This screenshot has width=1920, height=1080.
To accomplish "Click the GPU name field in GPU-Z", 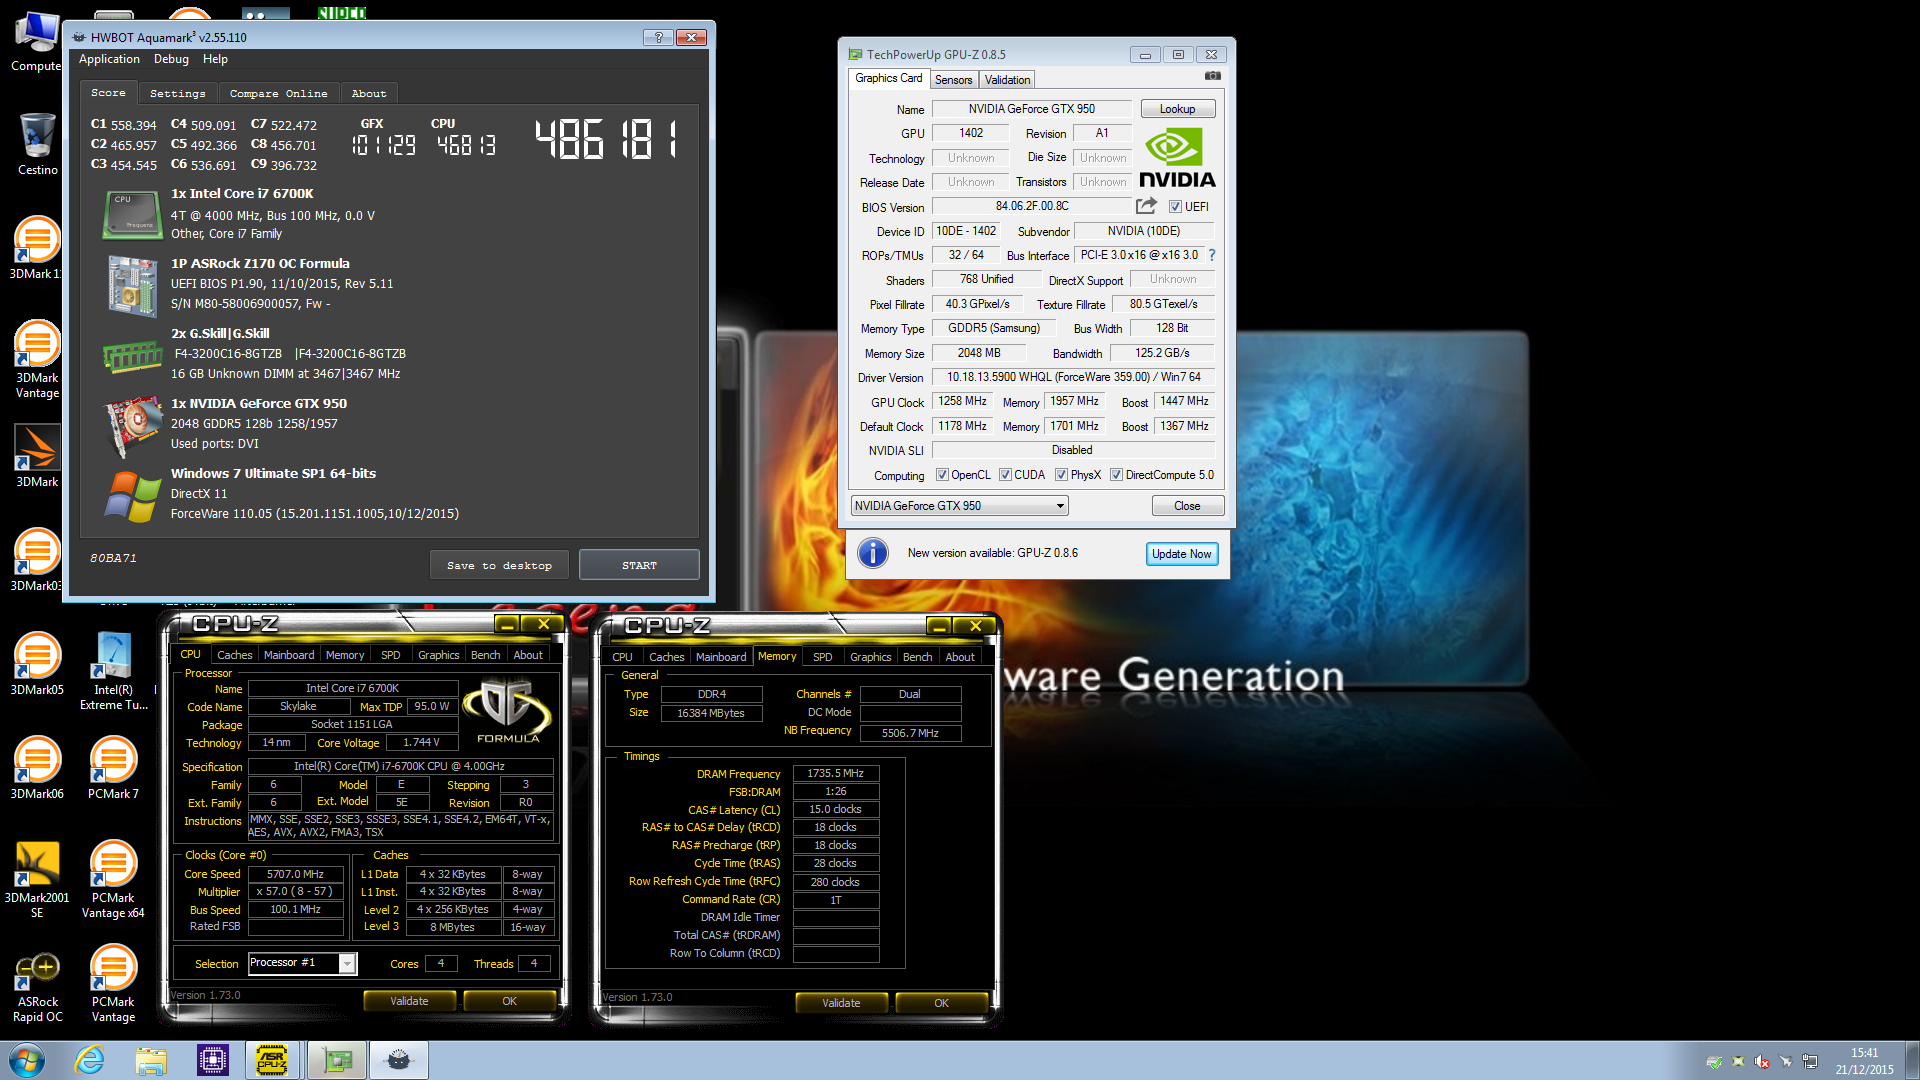I will [1031, 109].
